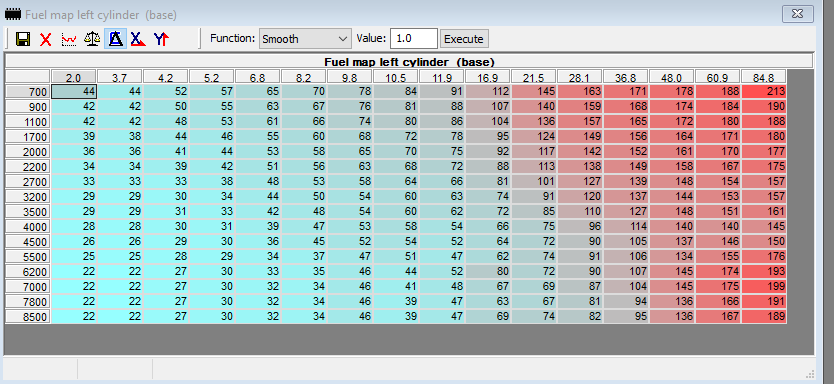Select the 4000 row header
Image resolution: width=834 pixels, height=384 pixels.
tap(28, 227)
